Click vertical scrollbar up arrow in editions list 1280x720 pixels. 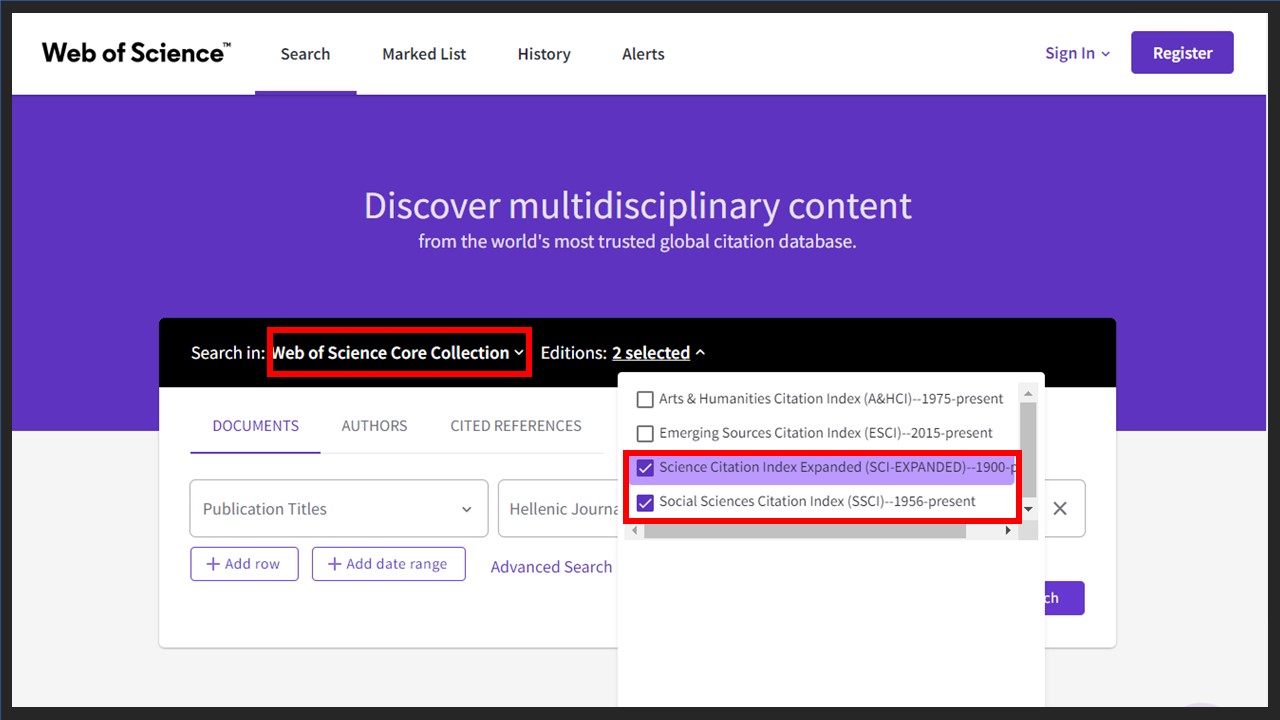[x=1028, y=391]
